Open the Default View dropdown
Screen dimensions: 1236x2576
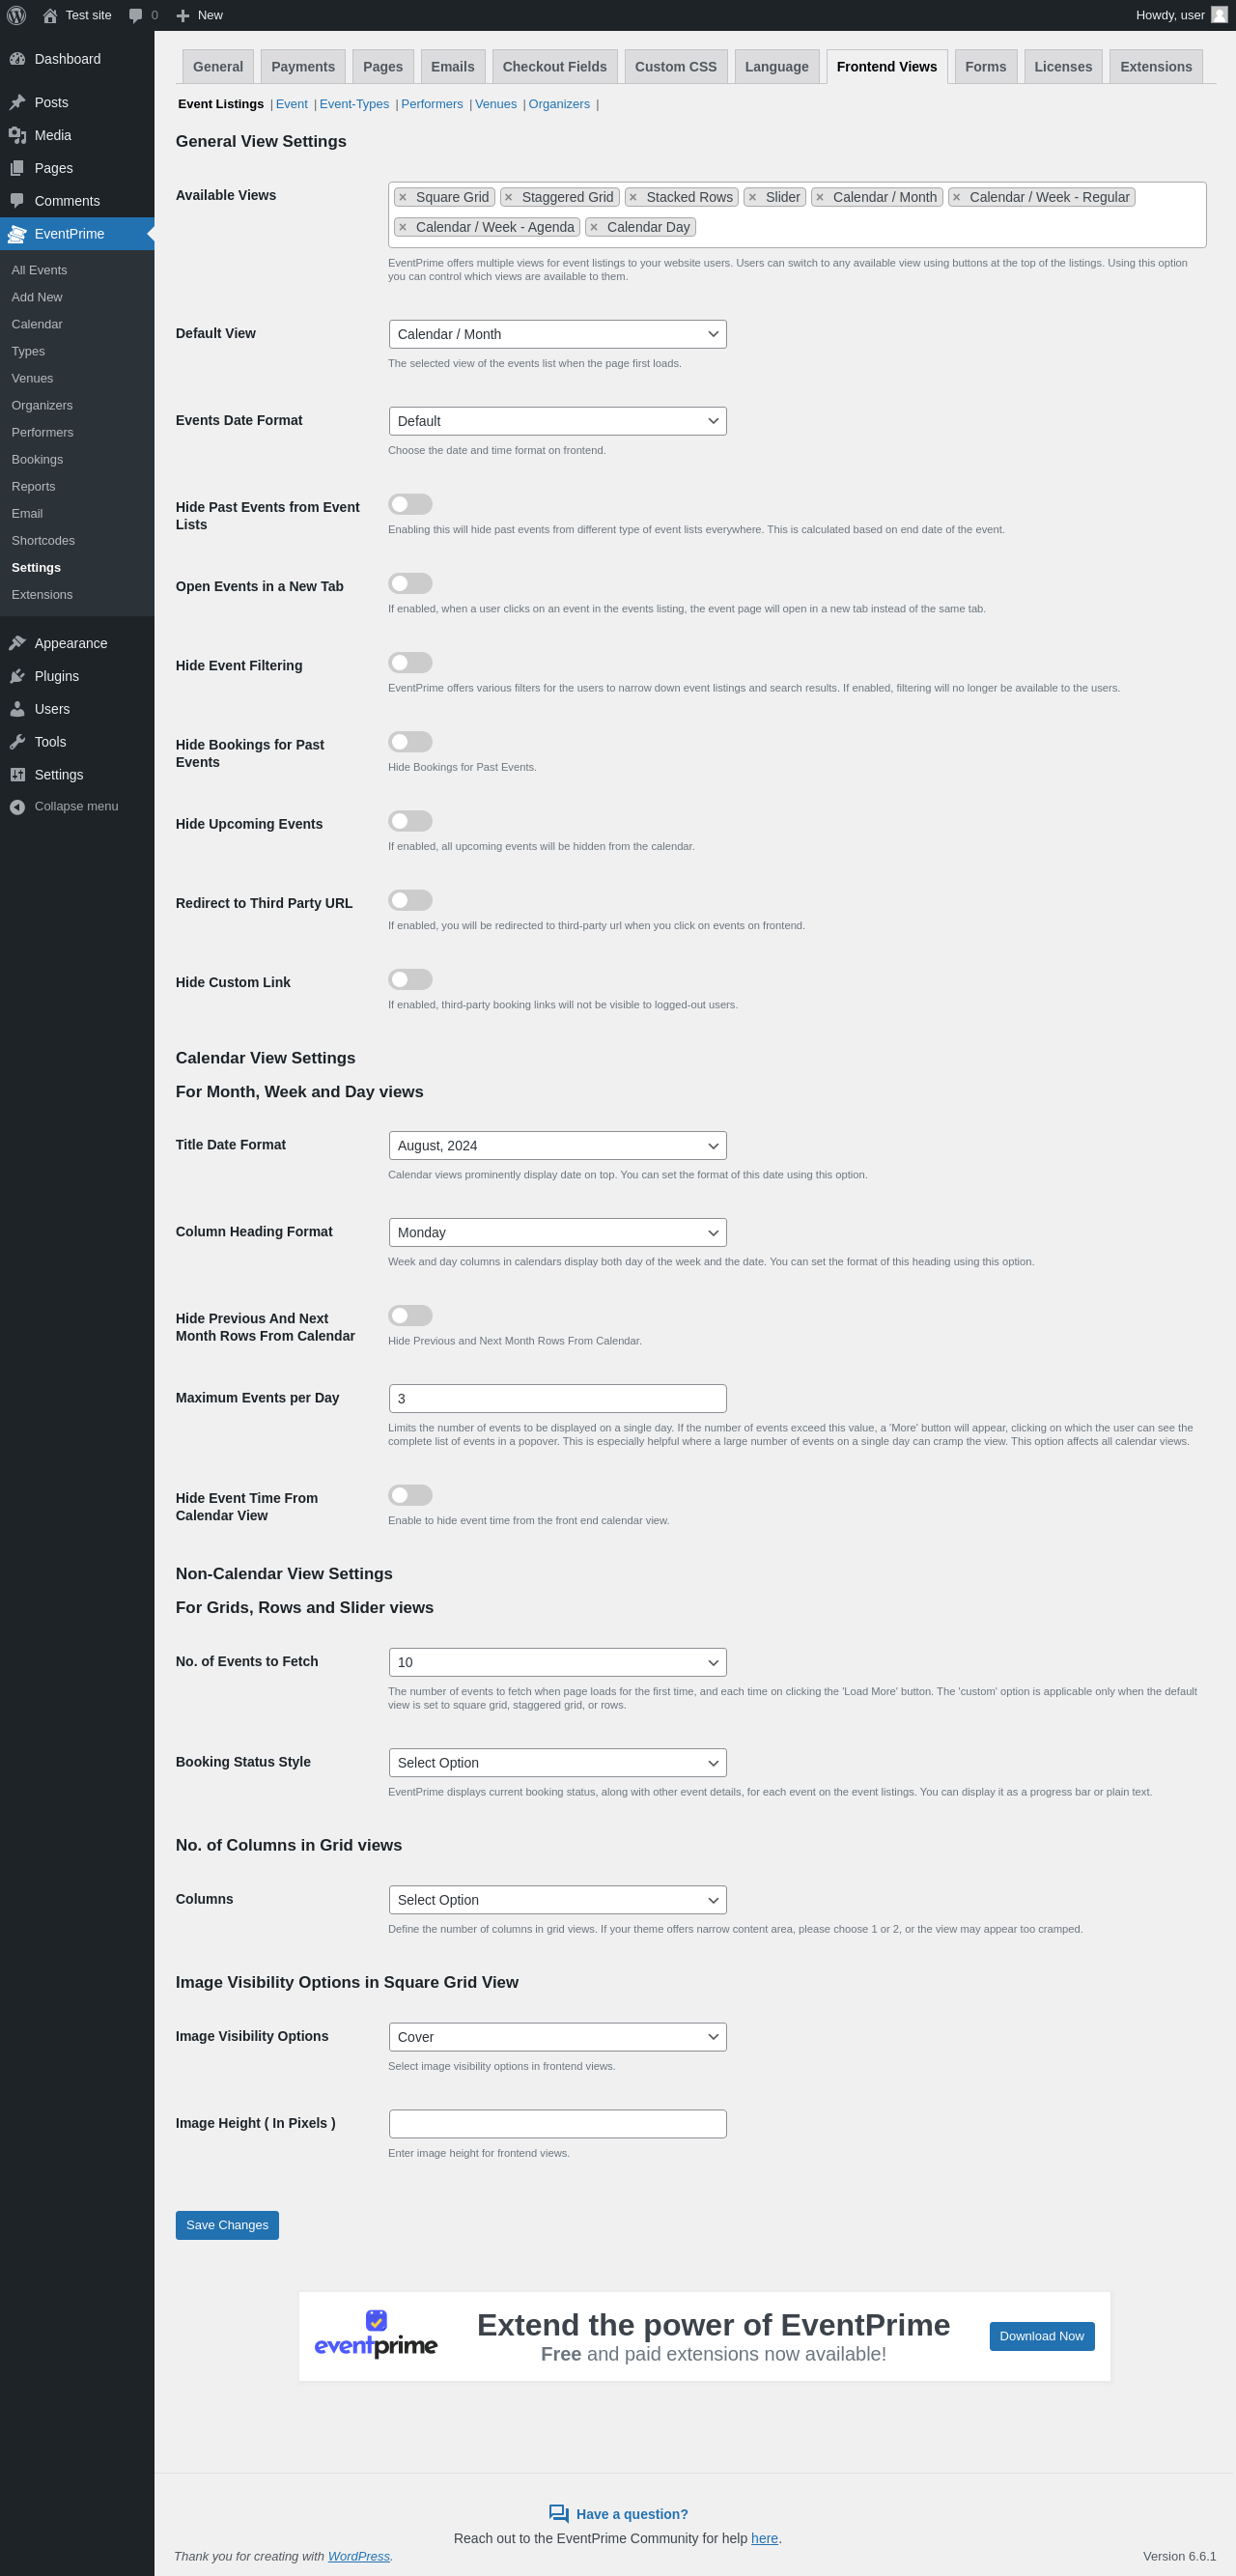click(x=557, y=334)
